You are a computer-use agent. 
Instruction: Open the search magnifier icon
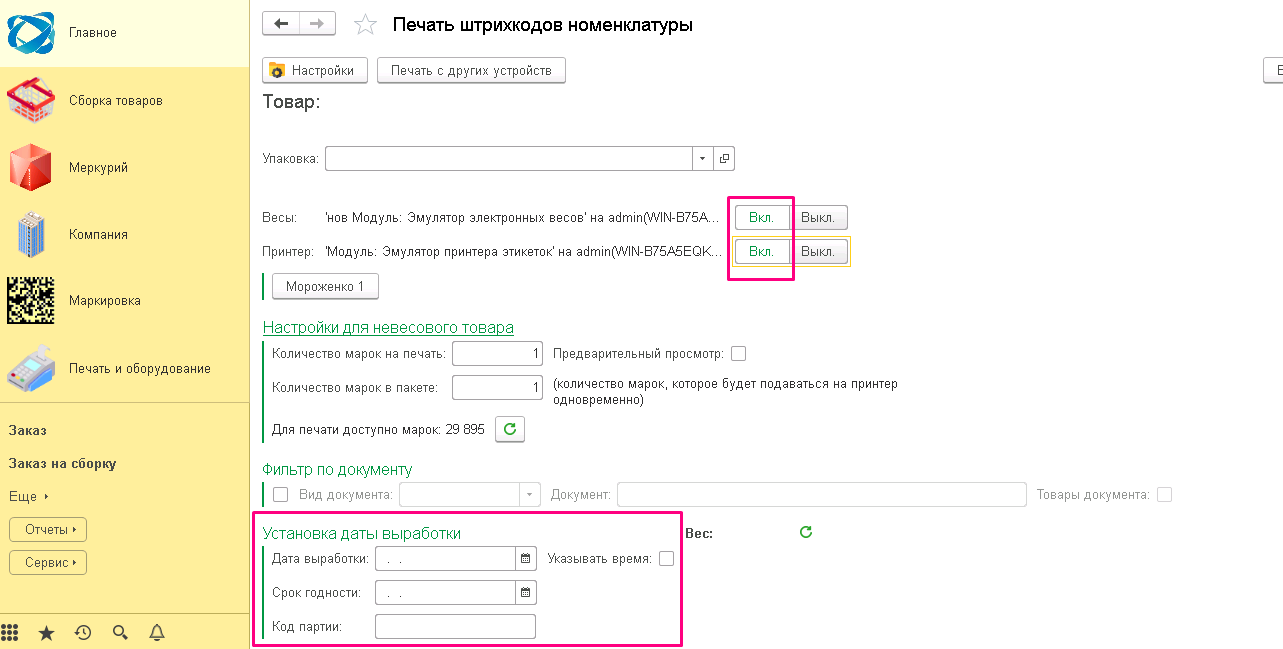(x=120, y=632)
